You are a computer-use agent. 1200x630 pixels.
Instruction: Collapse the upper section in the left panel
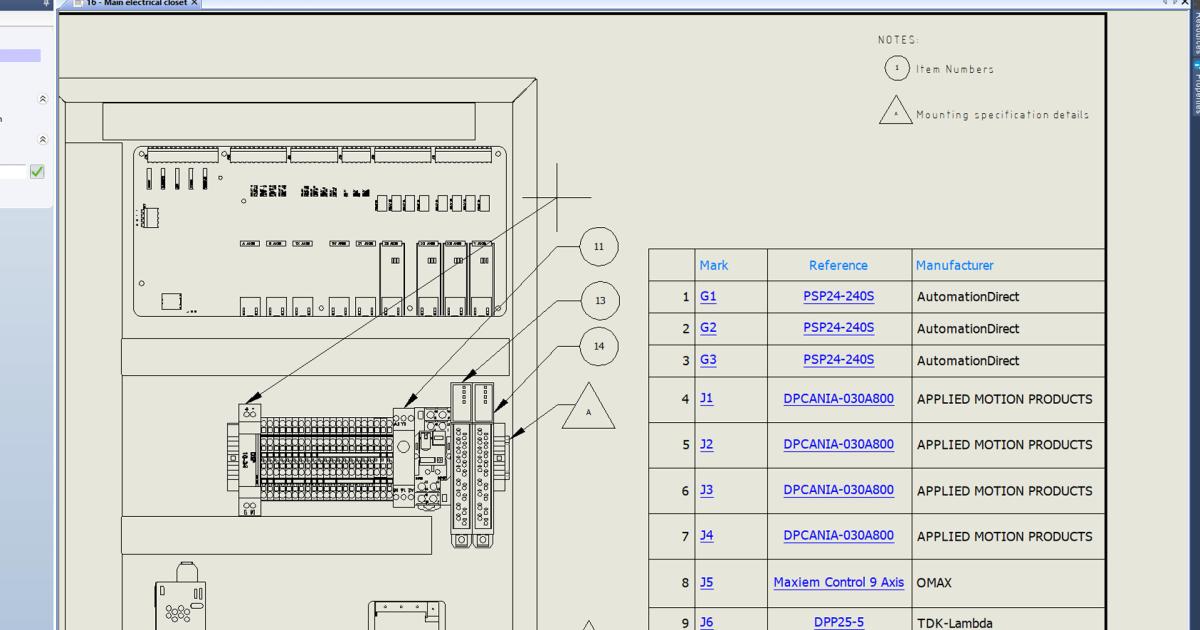pos(42,99)
